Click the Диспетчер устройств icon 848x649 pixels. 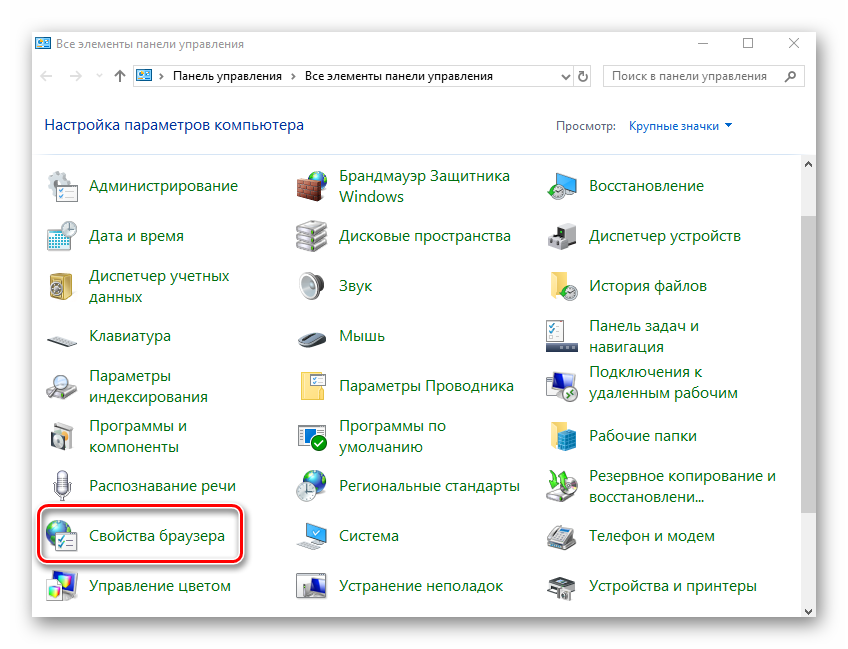(562, 236)
